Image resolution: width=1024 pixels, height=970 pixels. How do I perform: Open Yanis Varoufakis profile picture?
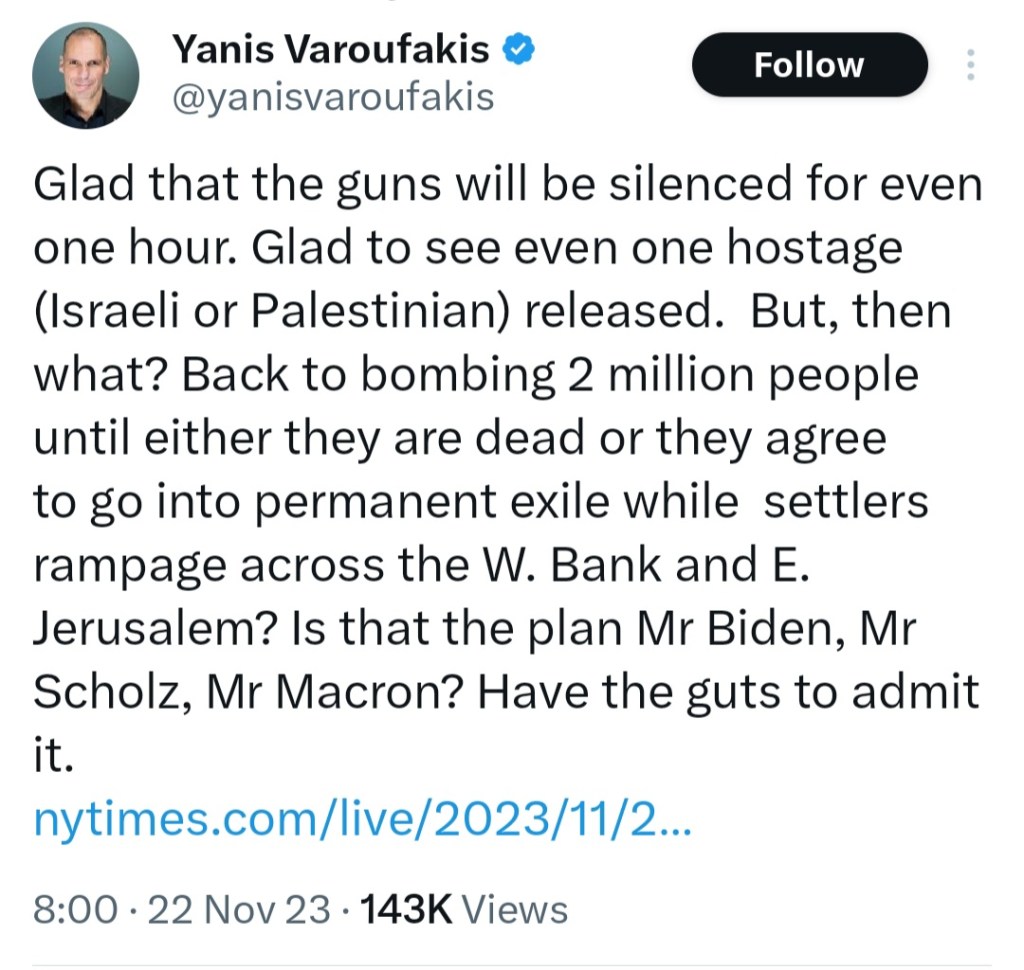pos(85,75)
